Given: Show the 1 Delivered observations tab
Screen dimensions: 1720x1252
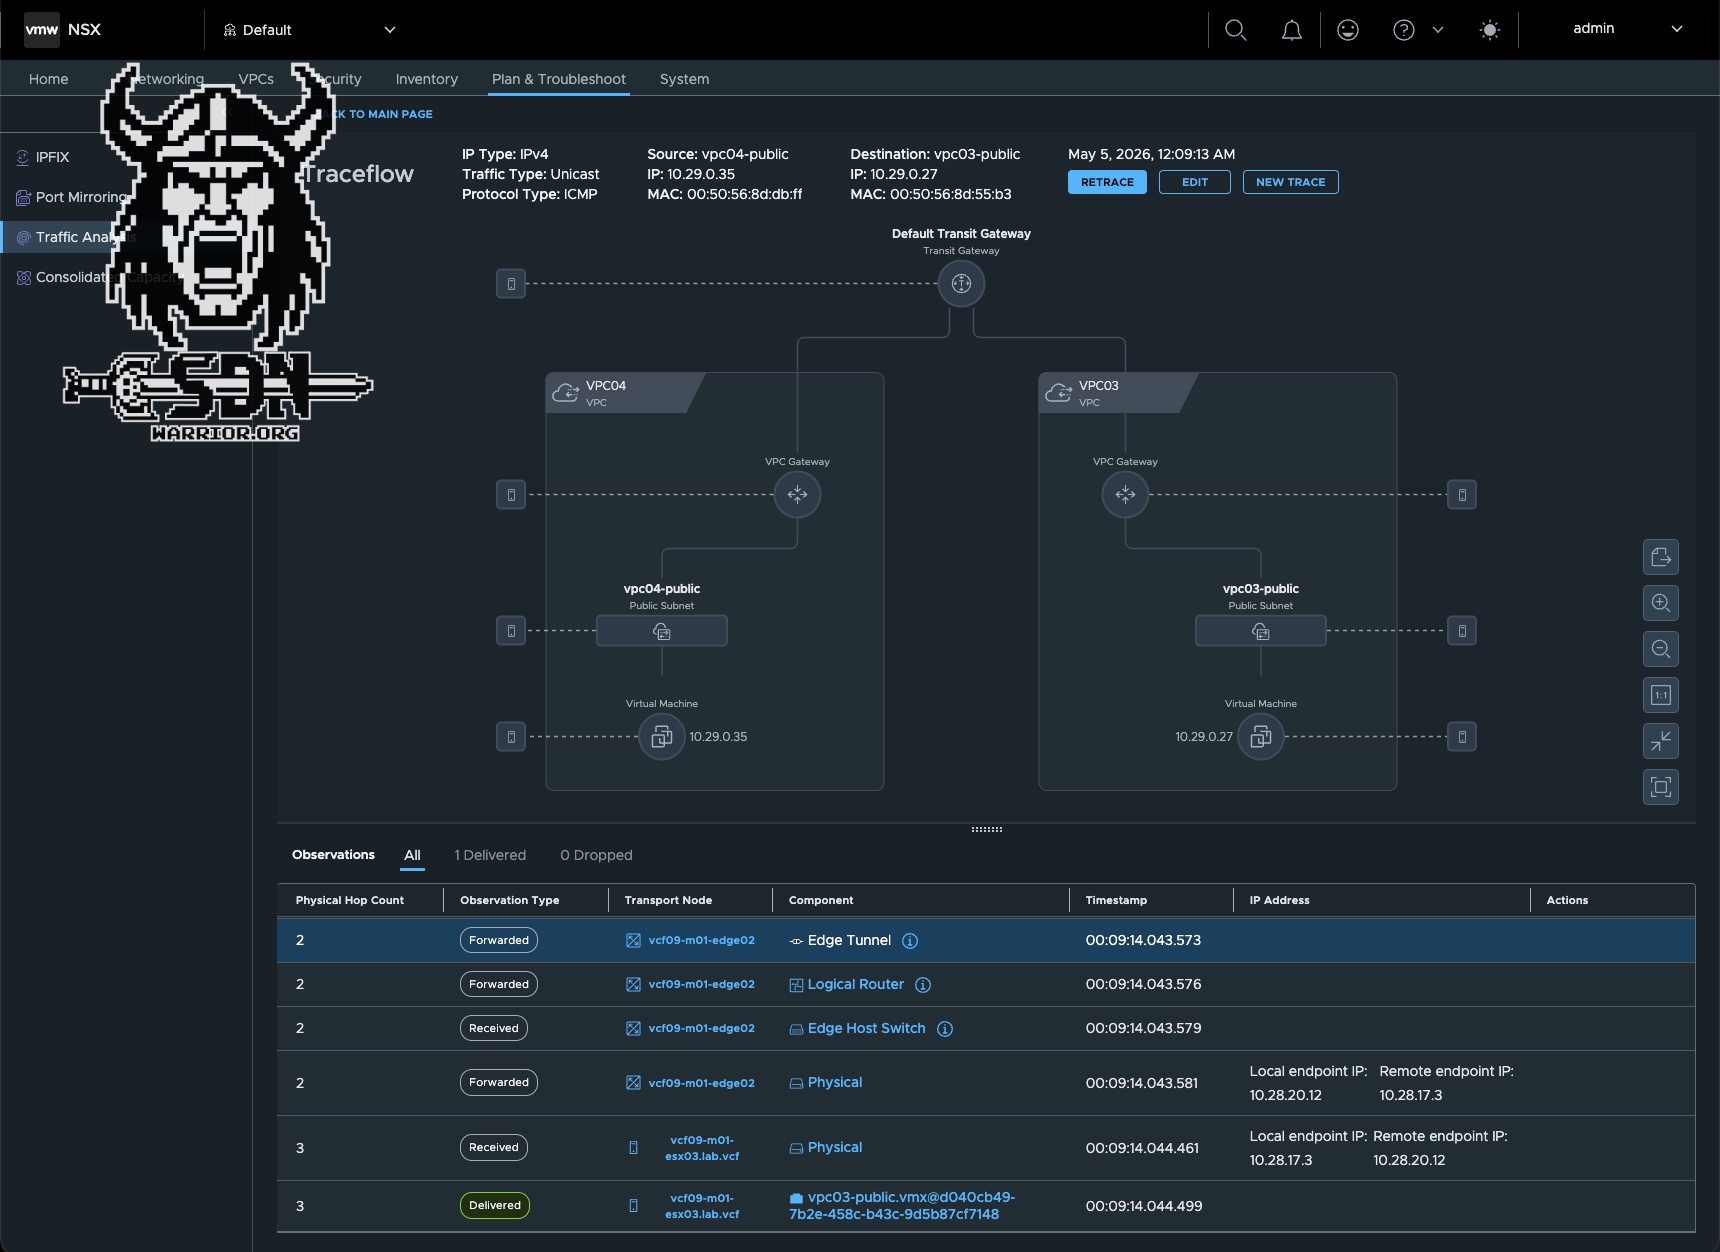Looking at the screenshot, I should pyautogui.click(x=490, y=855).
